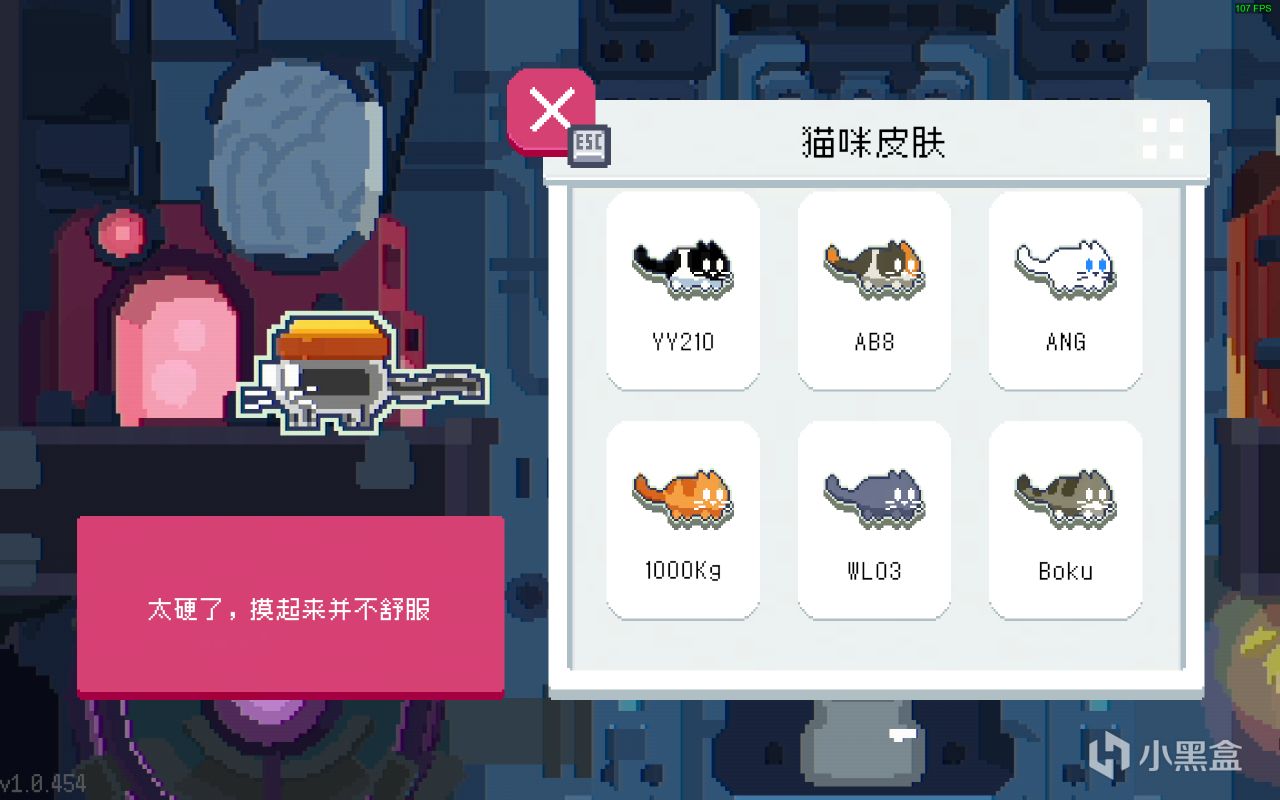Pick the white ANG cat skin
Image resolution: width=1280 pixels, height=800 pixels.
click(1065, 291)
